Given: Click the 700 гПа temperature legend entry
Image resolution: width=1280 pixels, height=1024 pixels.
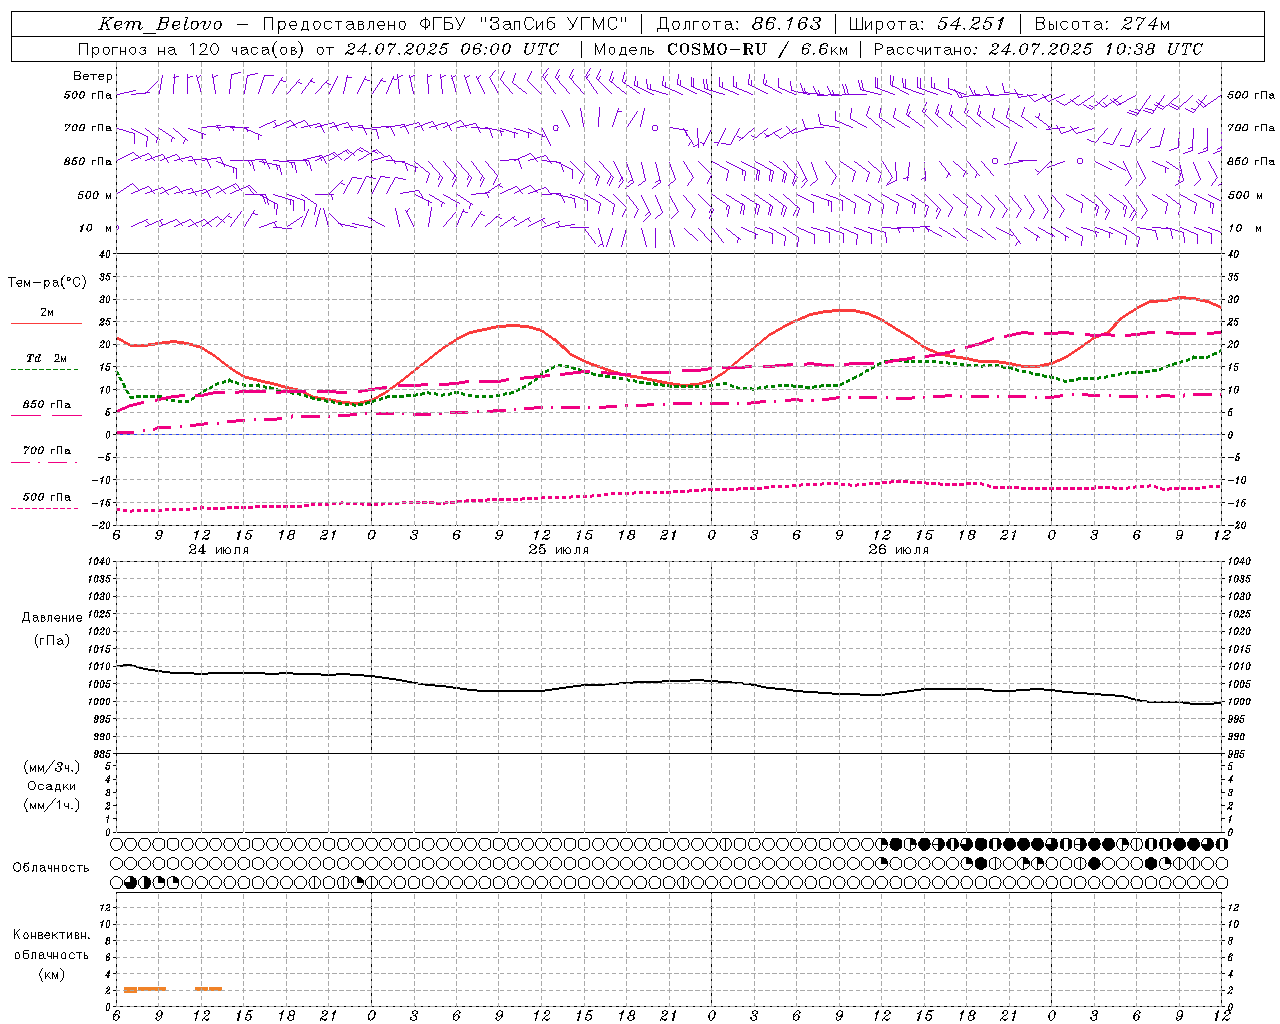Looking at the screenshot, I should point(47,450).
